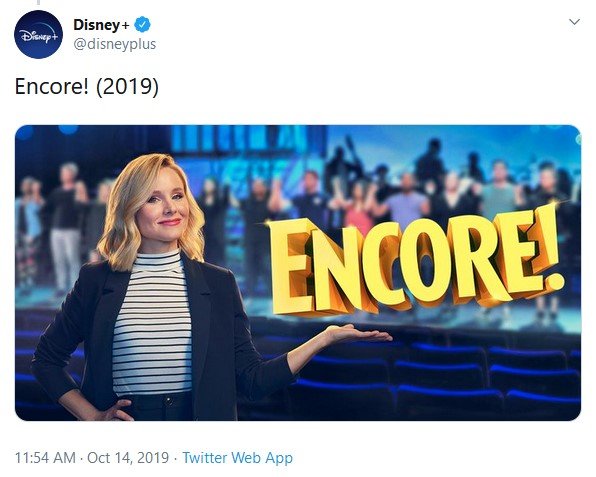Click the host's outstretched open hand
Image resolution: width=596 pixels, height=477 pixels.
(x=359, y=334)
